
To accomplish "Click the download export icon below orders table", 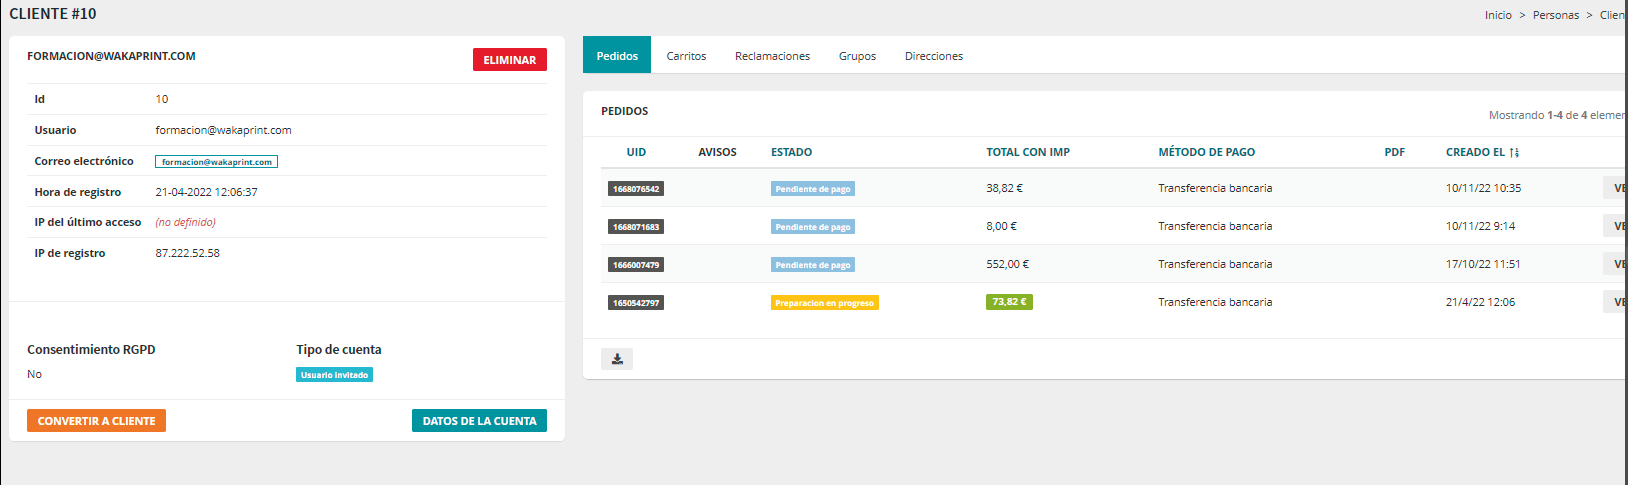I will tap(617, 359).
